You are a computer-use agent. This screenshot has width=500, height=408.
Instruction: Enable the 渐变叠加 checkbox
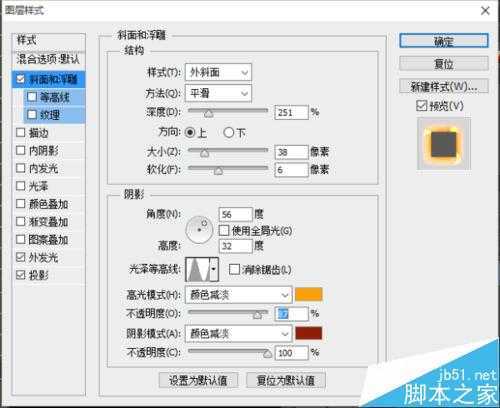click(x=21, y=222)
